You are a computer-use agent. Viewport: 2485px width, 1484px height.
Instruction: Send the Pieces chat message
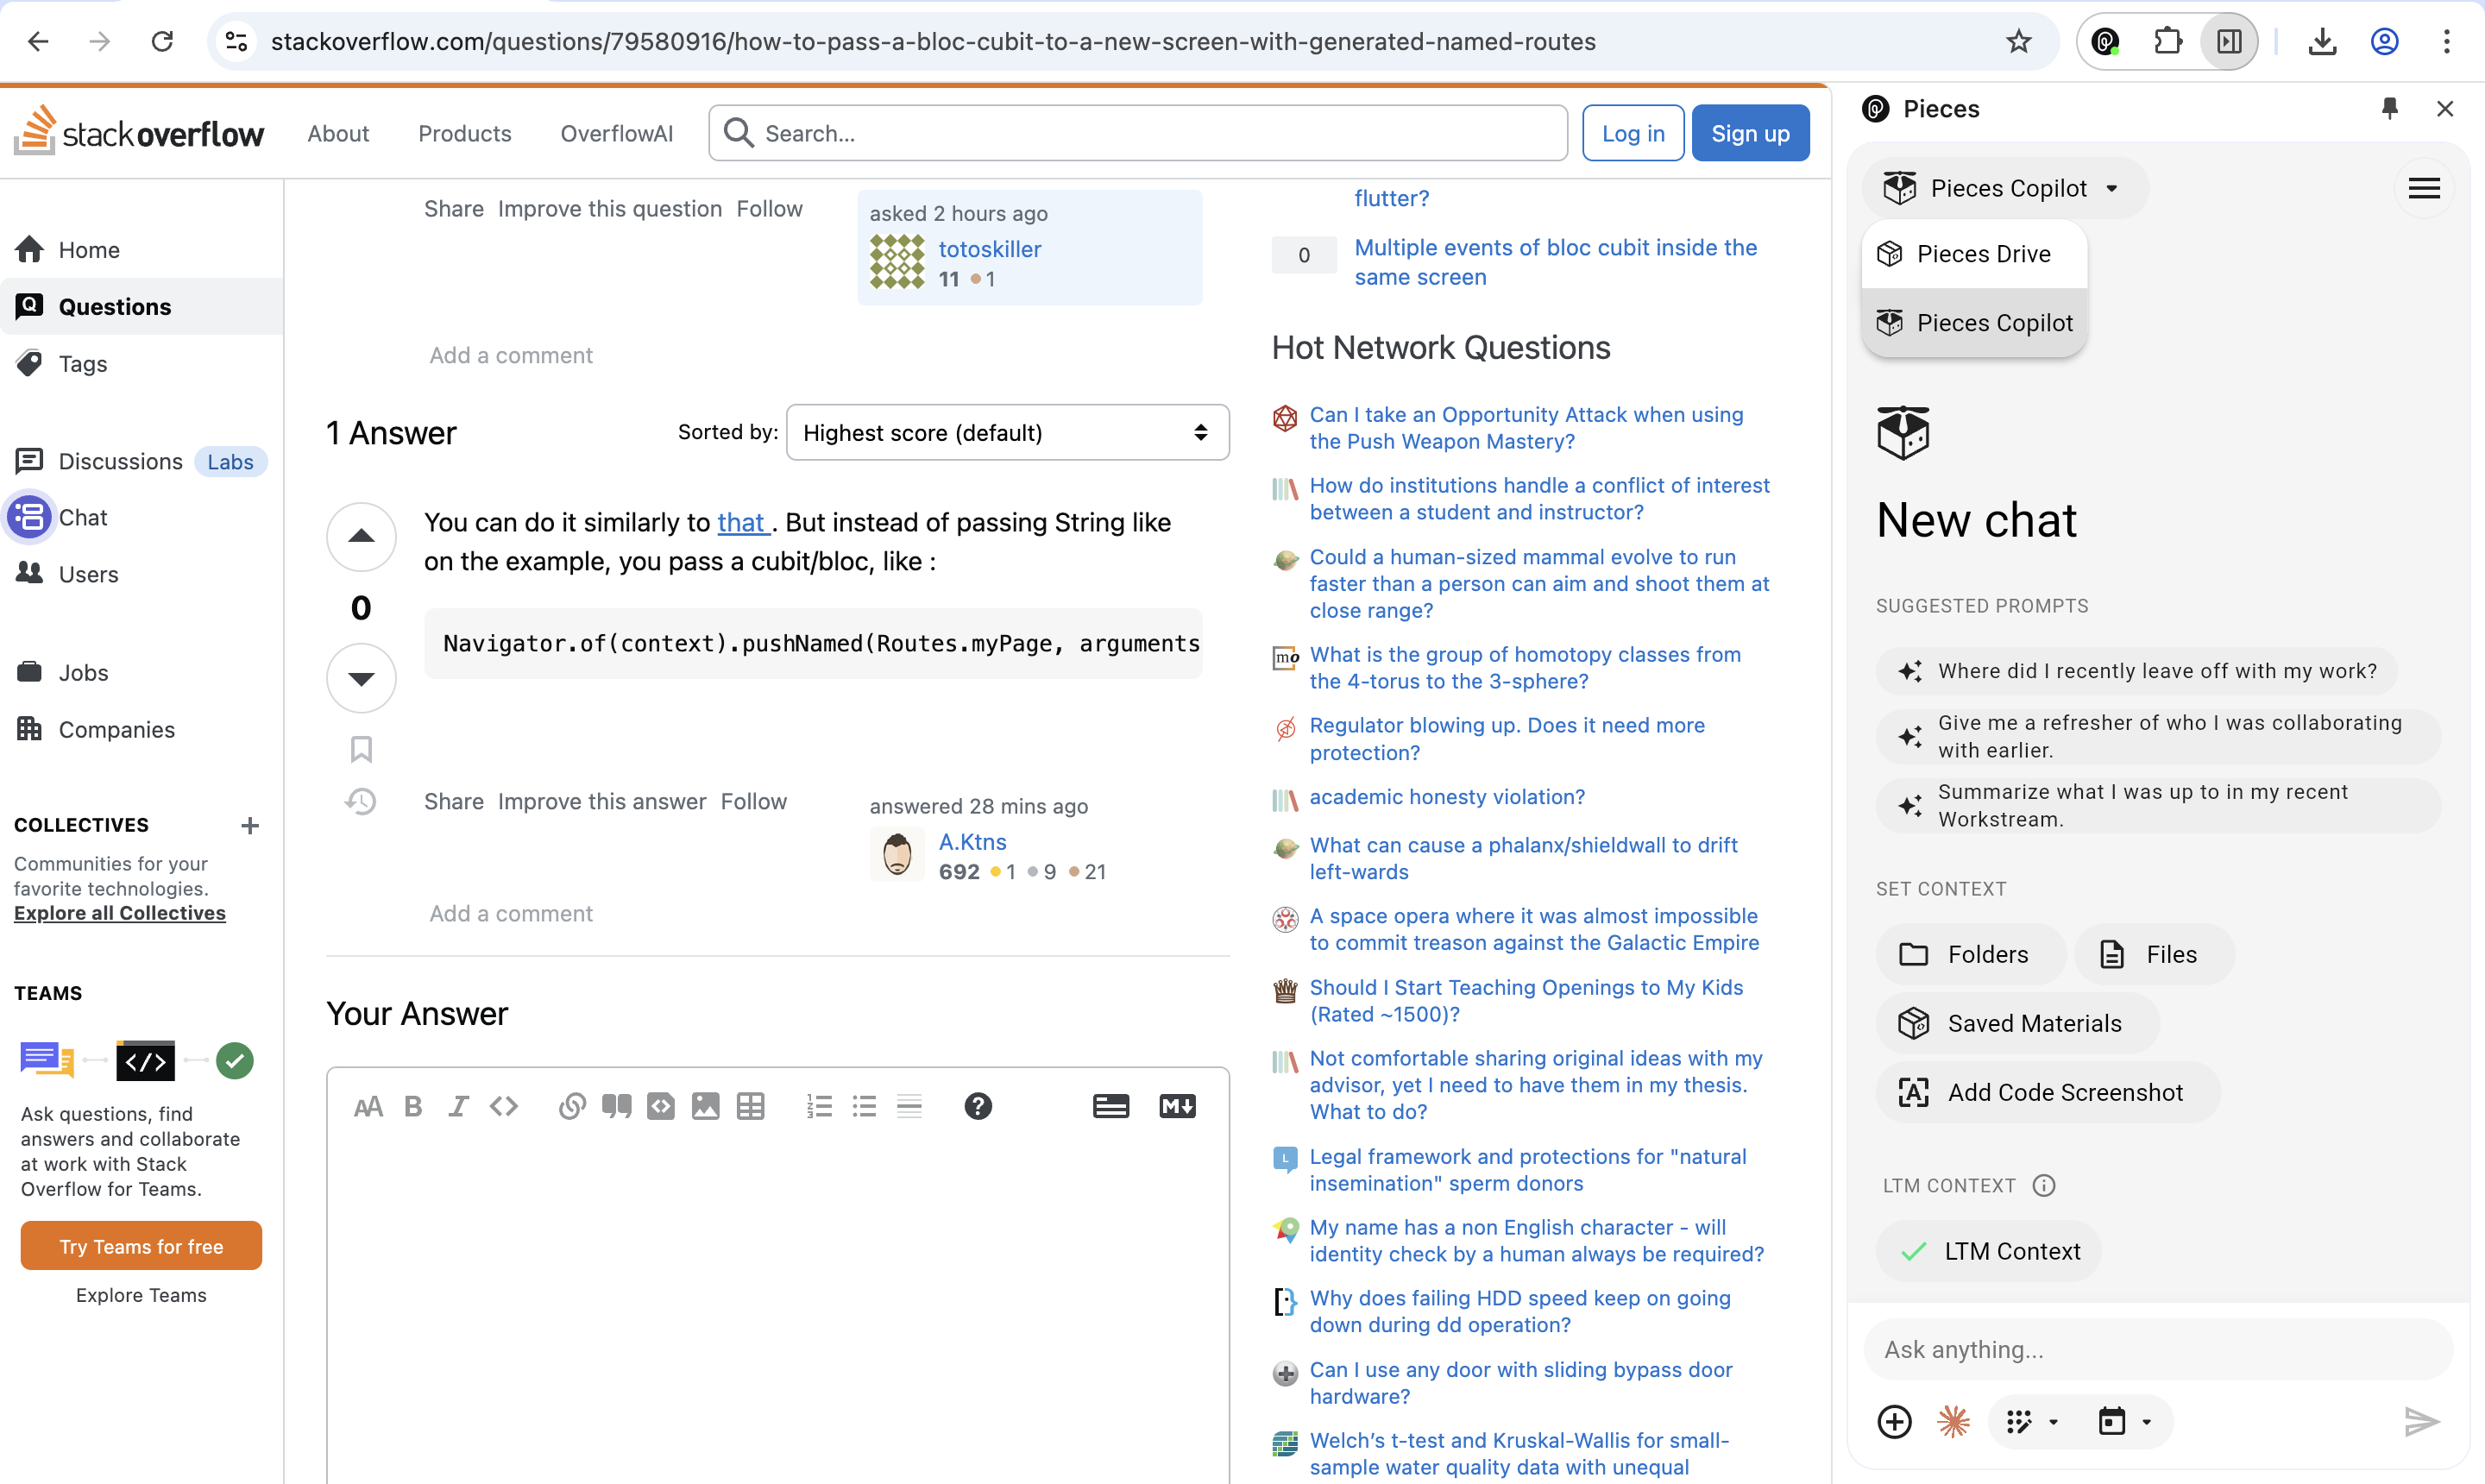(x=2422, y=1422)
